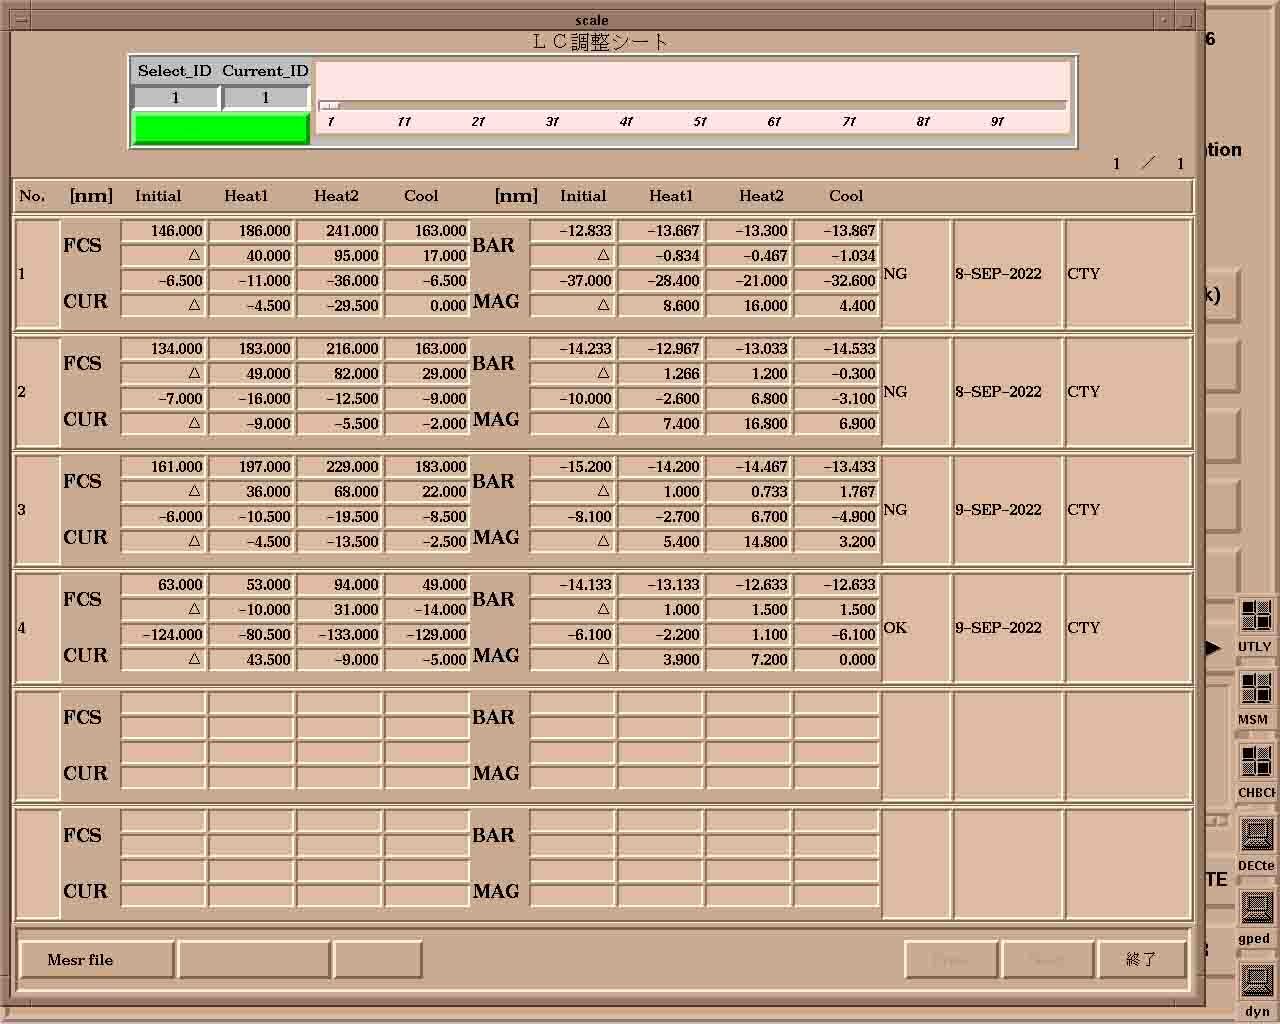Select row 2 FCS Heat2 216.000

coord(339,349)
